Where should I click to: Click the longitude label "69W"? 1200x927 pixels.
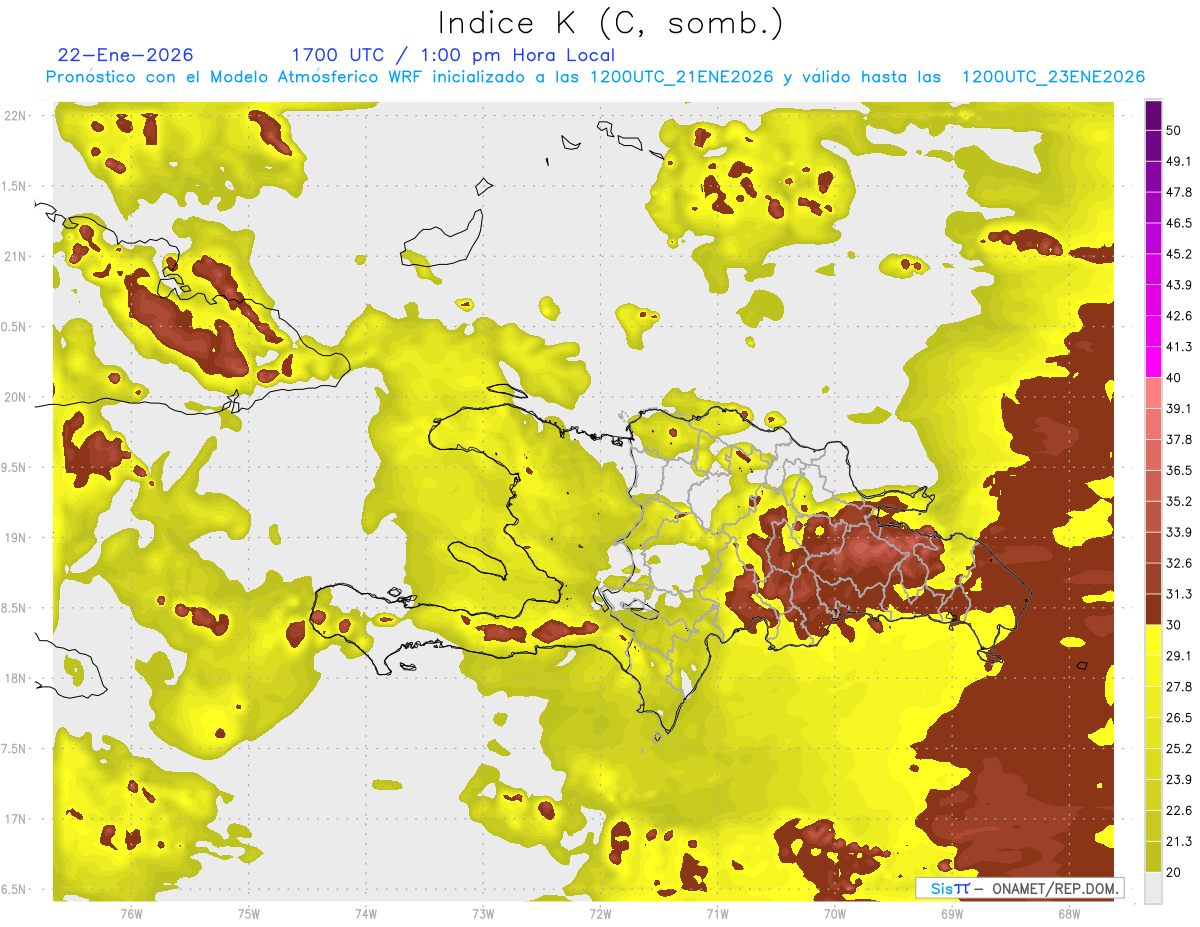coord(951,913)
